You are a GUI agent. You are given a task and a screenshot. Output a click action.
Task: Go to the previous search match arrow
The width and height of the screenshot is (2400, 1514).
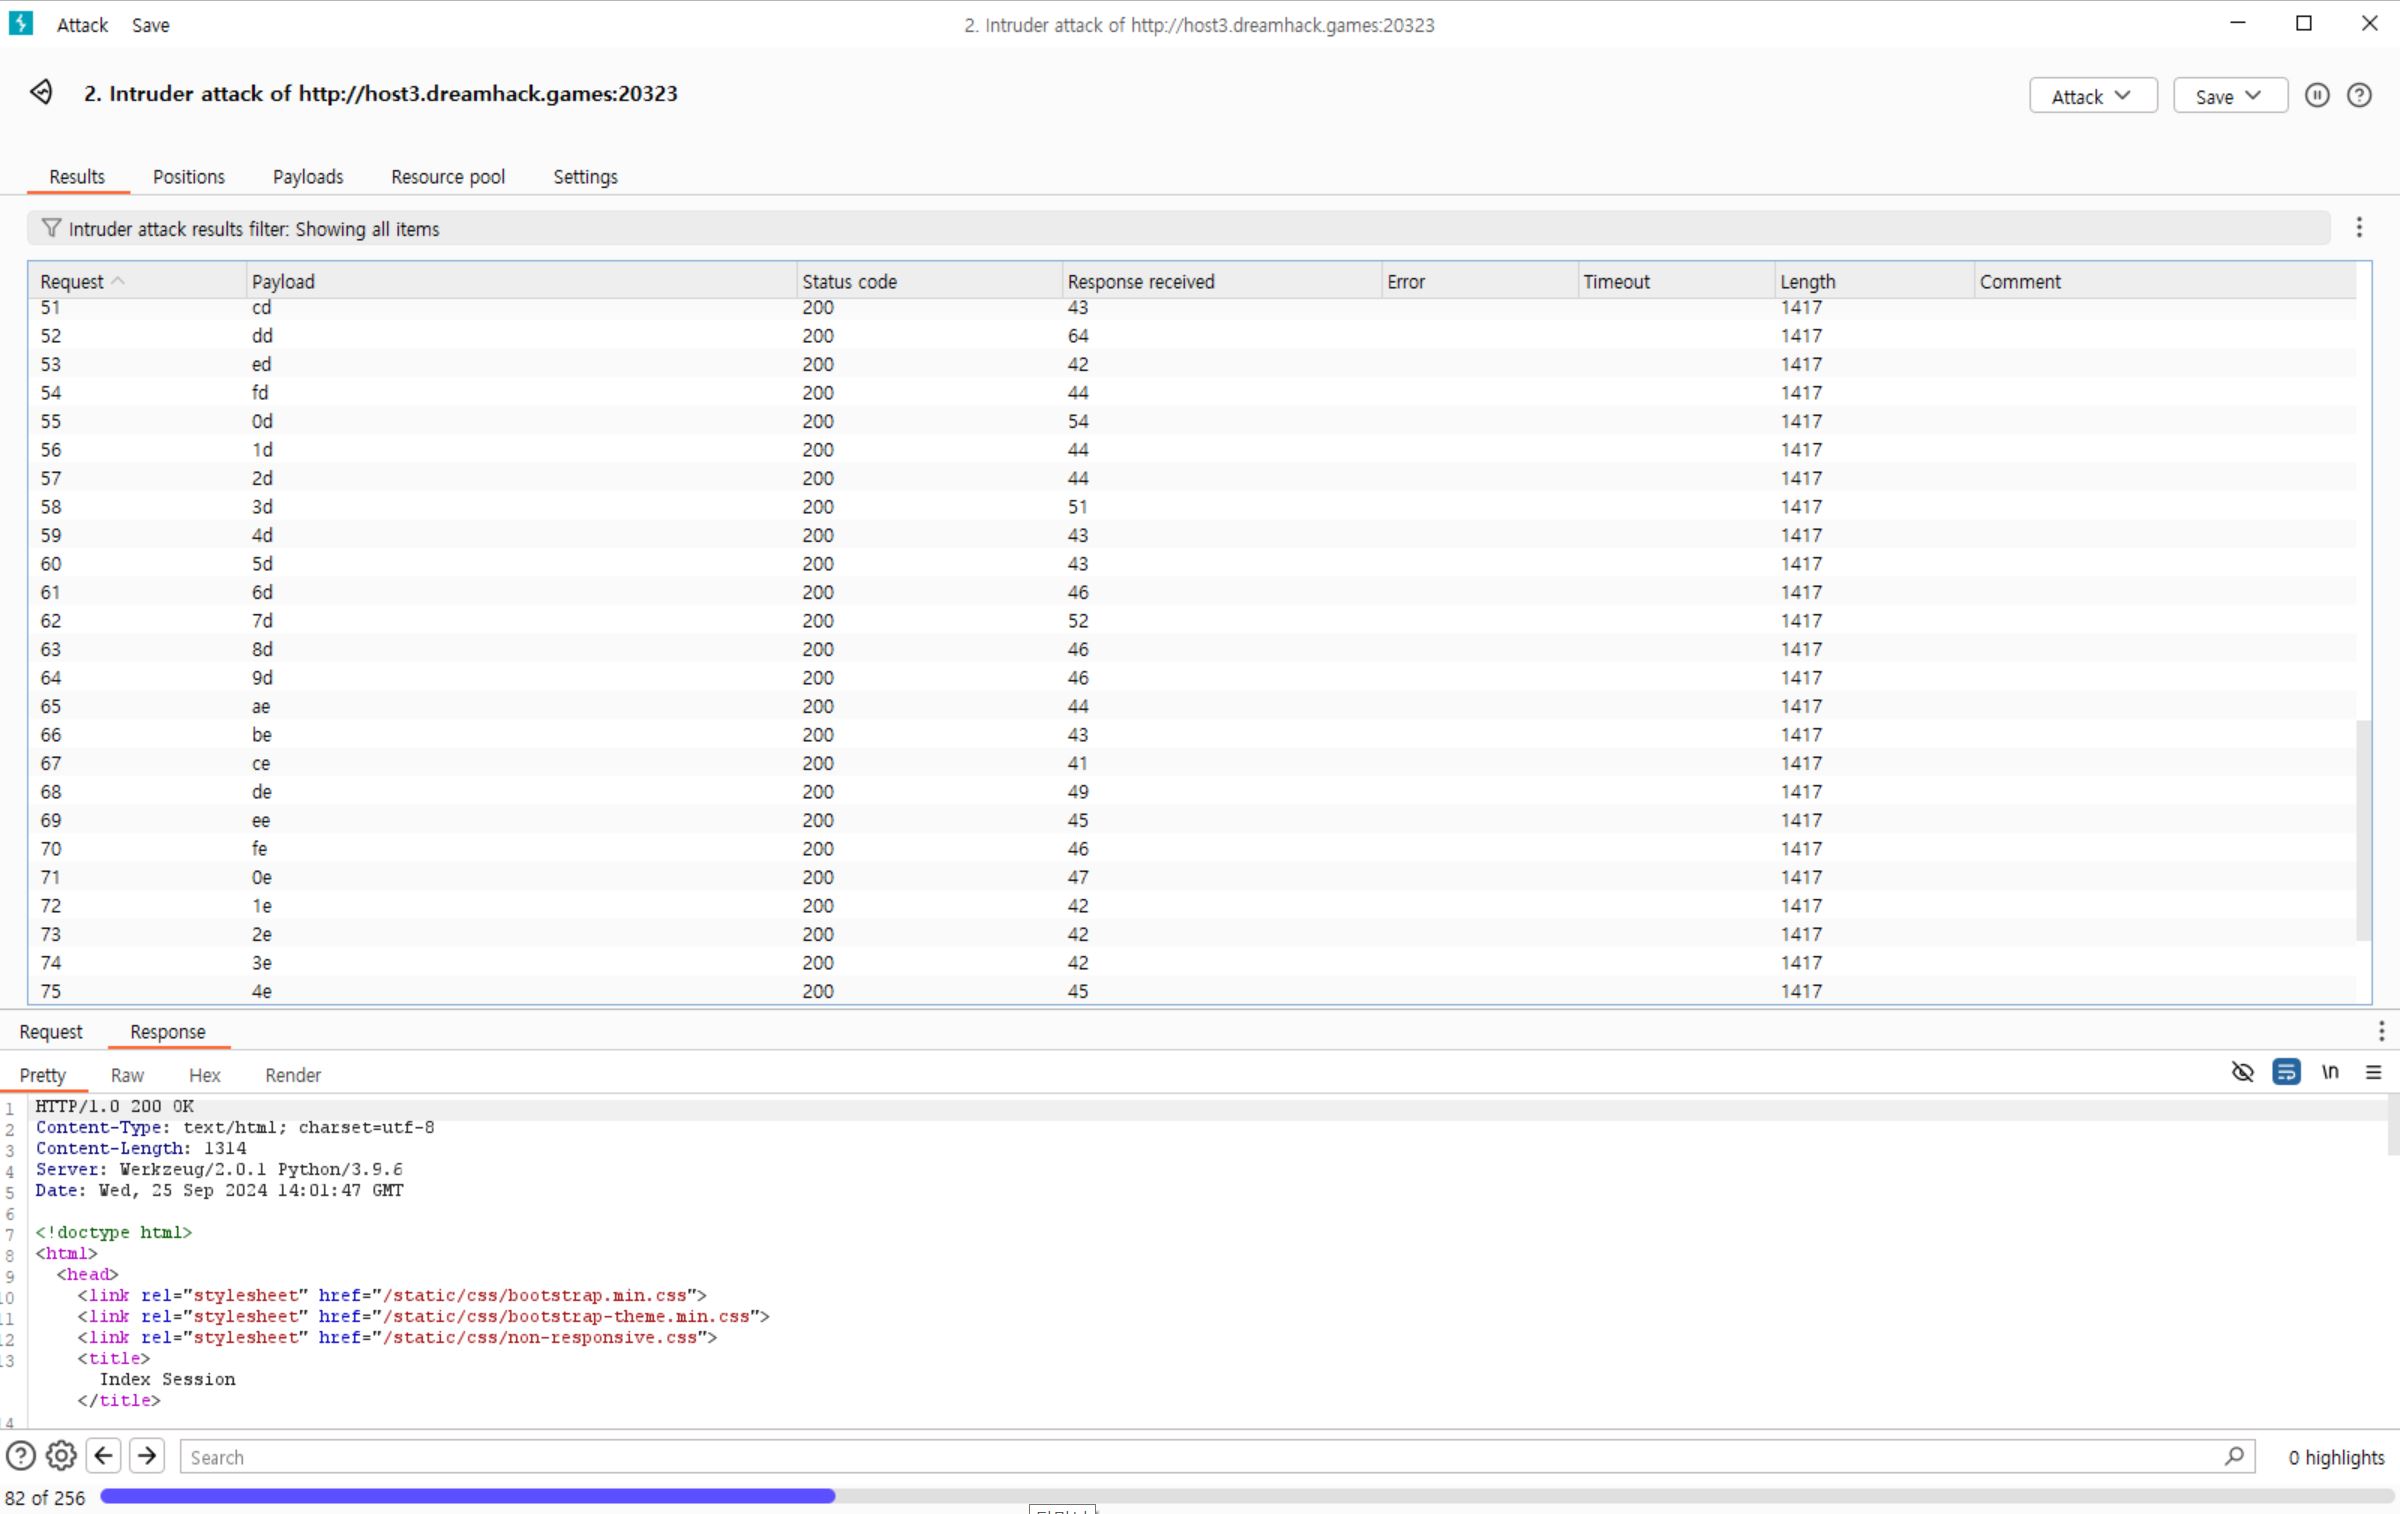tap(104, 1456)
